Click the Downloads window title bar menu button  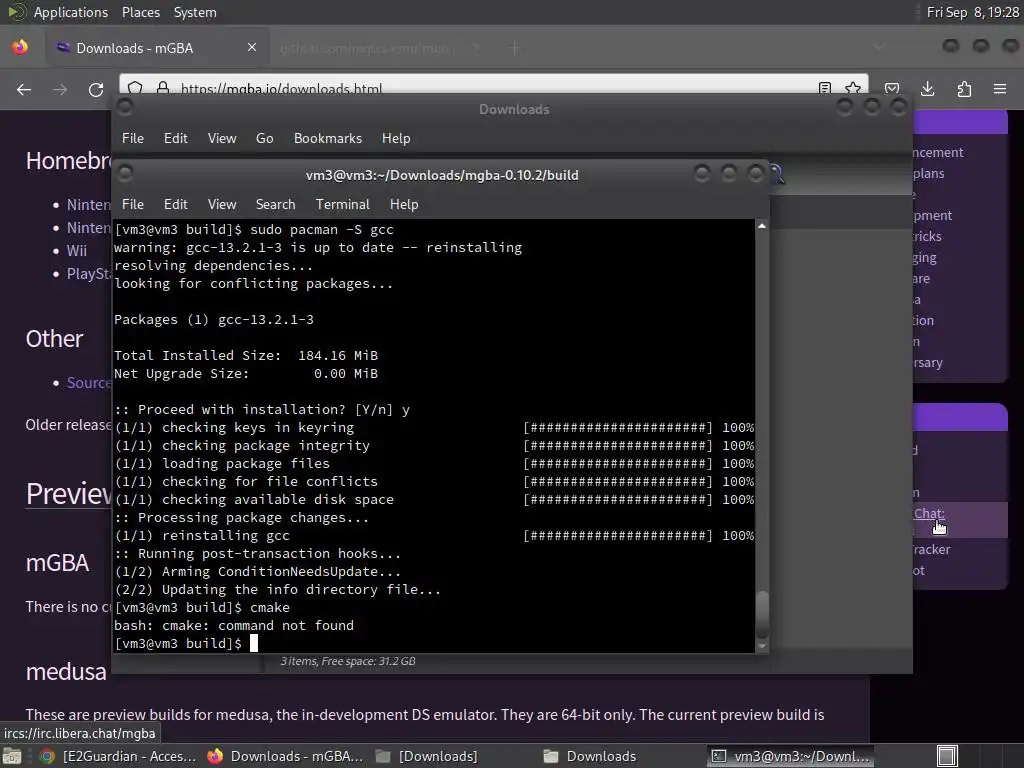click(x=125, y=107)
